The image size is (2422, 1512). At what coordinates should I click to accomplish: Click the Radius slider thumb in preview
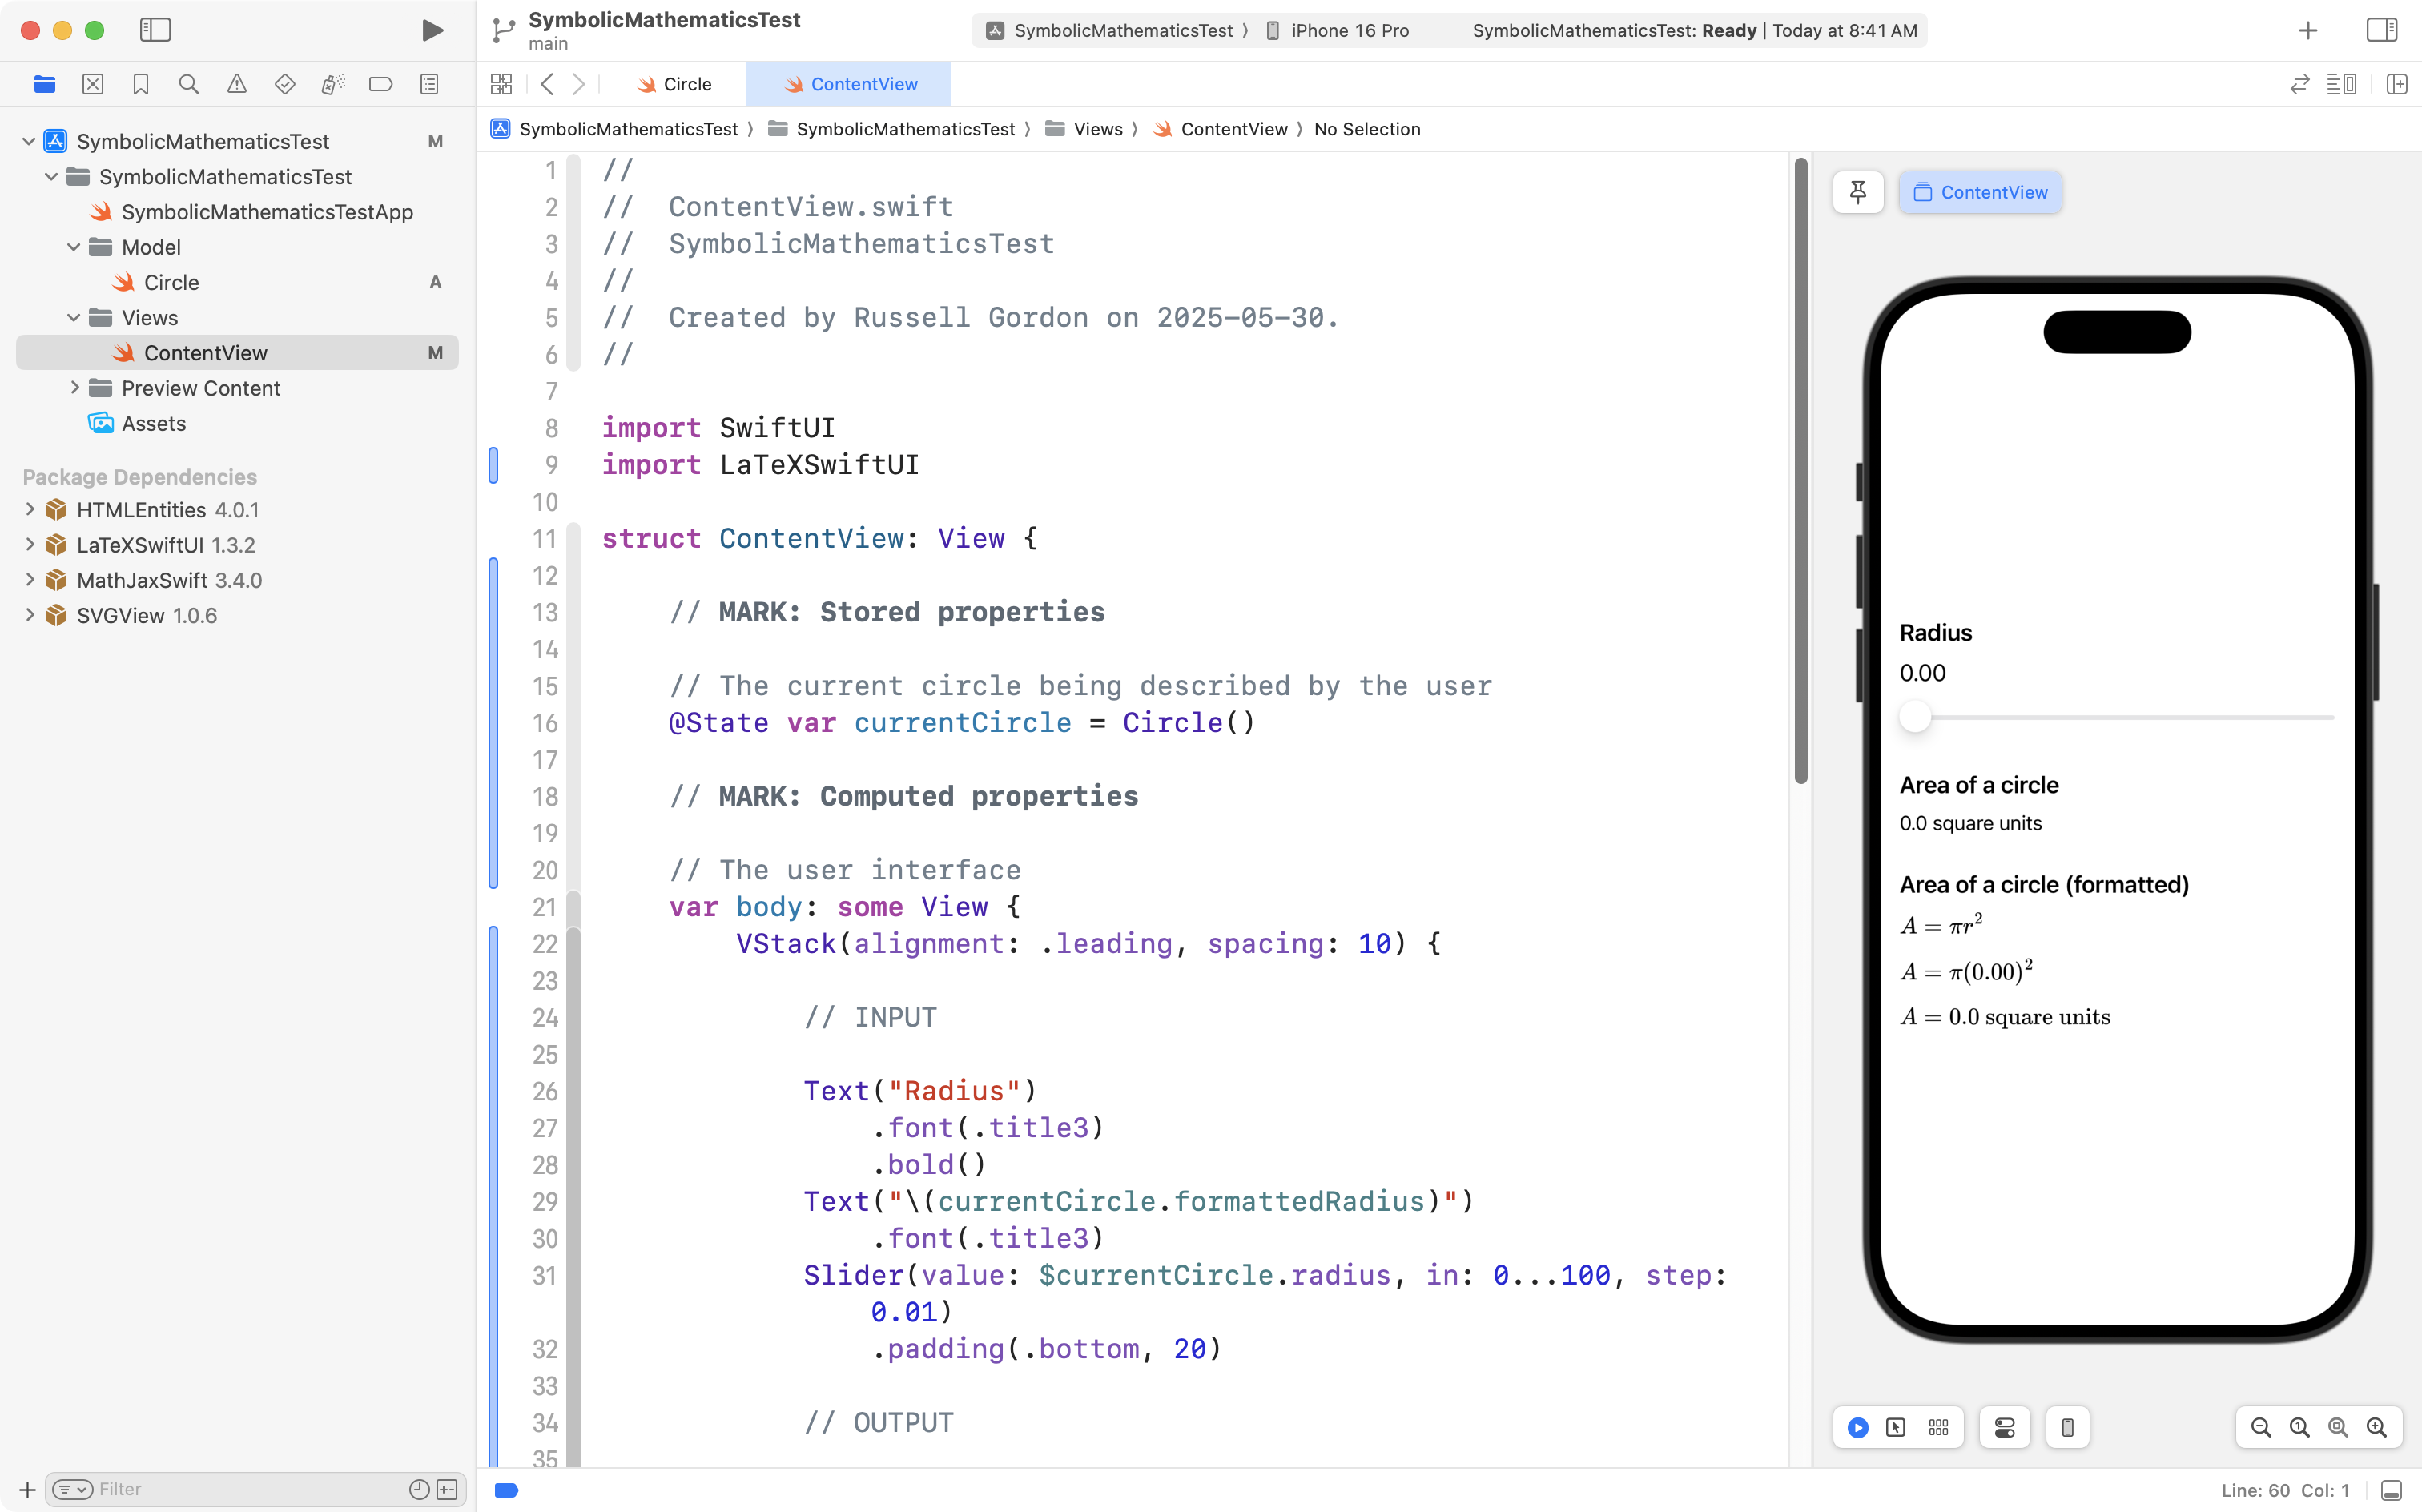click(1914, 717)
